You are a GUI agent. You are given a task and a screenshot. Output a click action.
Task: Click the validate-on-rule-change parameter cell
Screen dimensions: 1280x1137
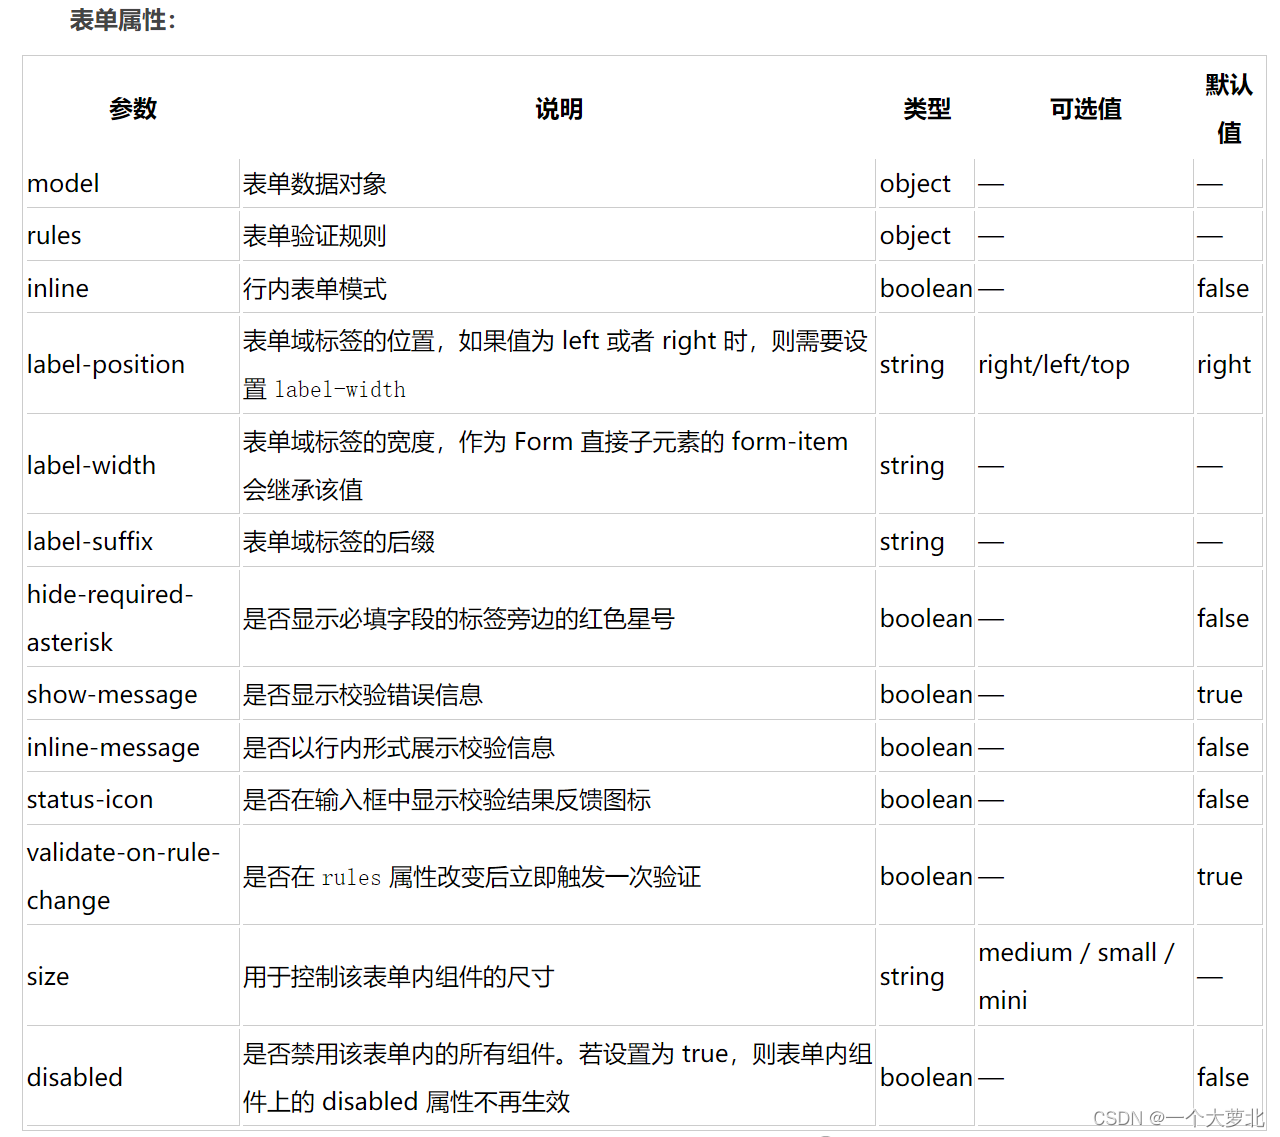132,876
